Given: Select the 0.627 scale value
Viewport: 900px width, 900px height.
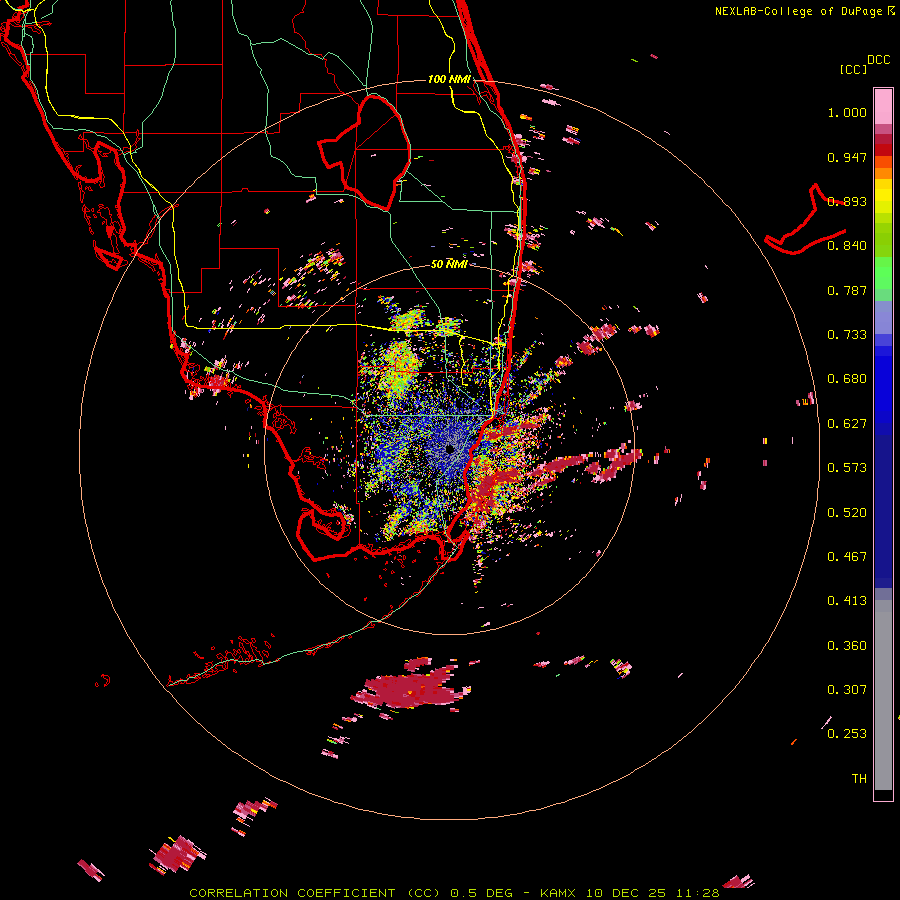Looking at the screenshot, I should pyautogui.click(x=847, y=424).
